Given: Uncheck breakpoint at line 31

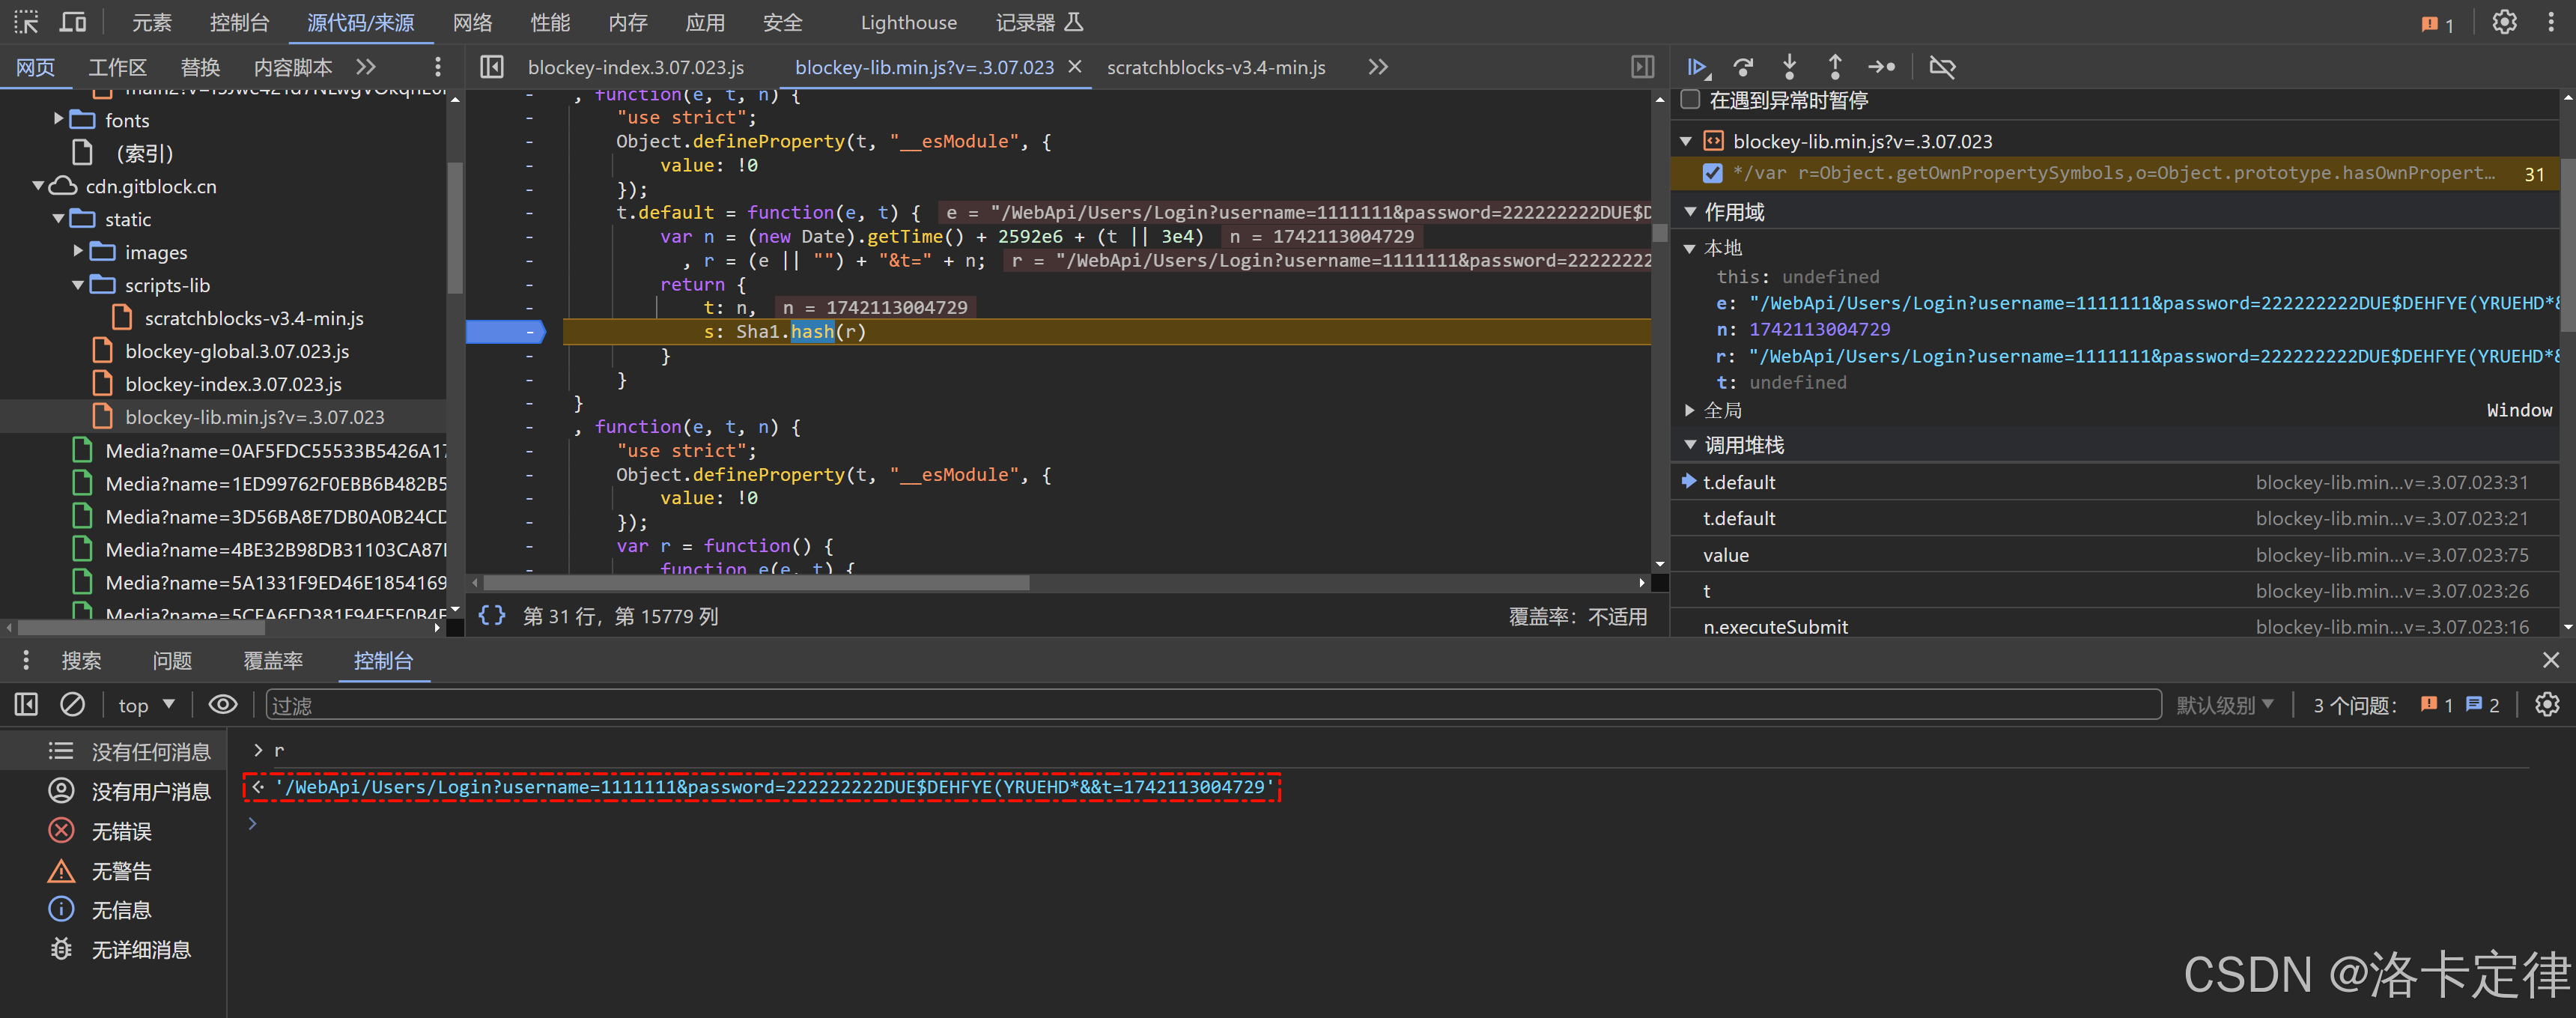Looking at the screenshot, I should coord(1712,174).
